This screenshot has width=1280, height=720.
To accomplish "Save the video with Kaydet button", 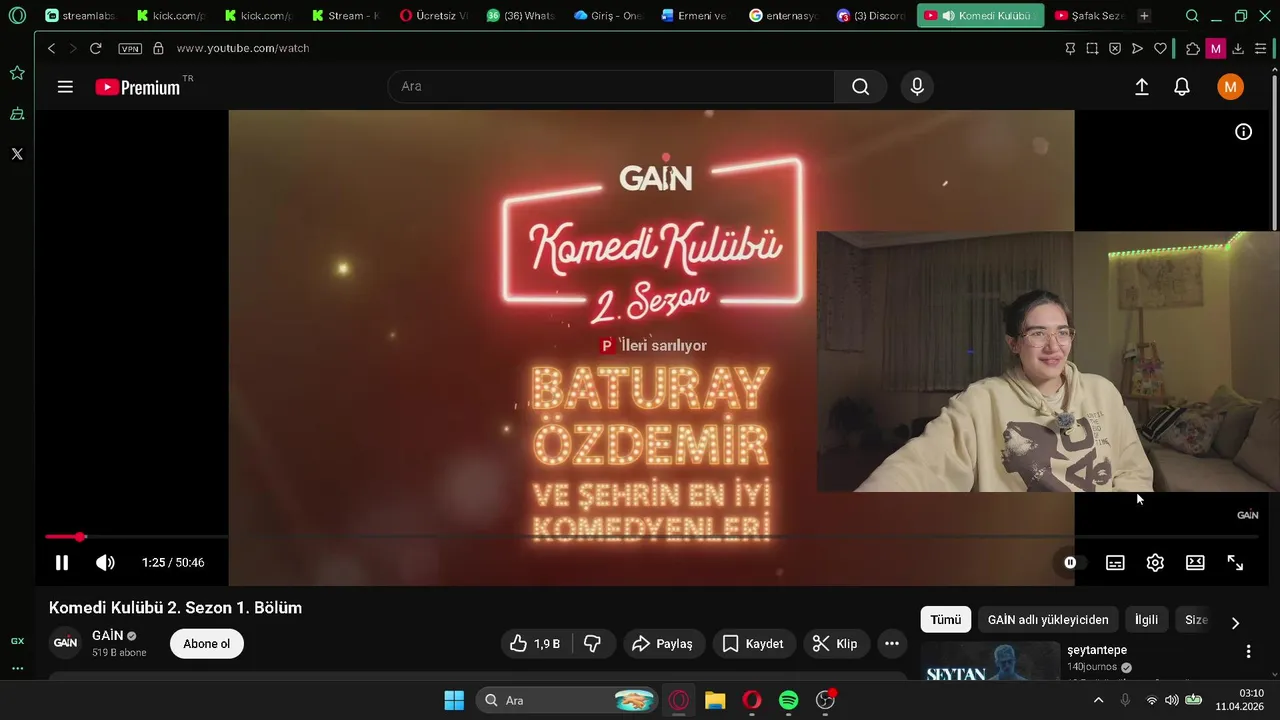I will coord(753,644).
